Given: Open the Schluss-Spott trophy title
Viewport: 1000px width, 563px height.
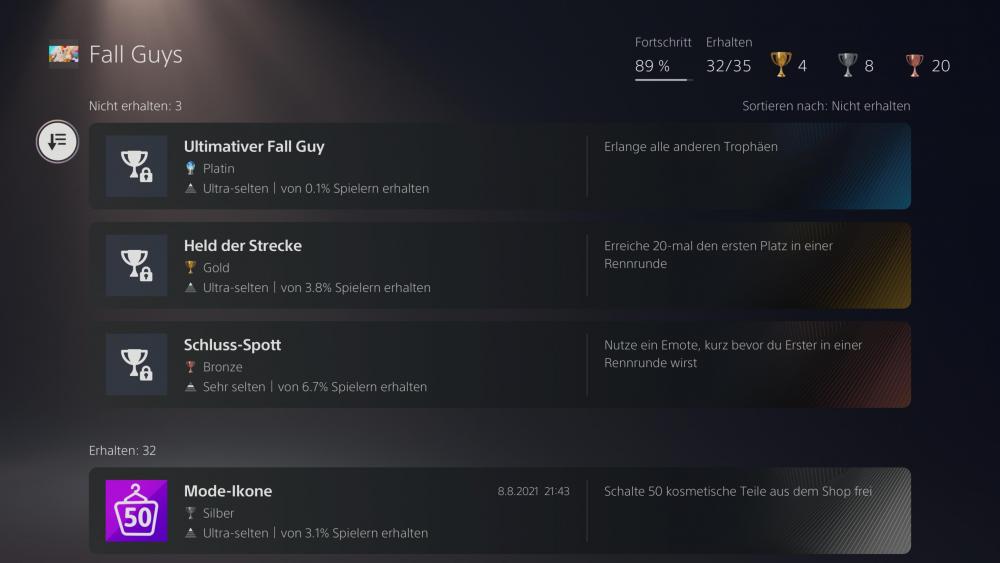Looking at the screenshot, I should pos(232,344).
